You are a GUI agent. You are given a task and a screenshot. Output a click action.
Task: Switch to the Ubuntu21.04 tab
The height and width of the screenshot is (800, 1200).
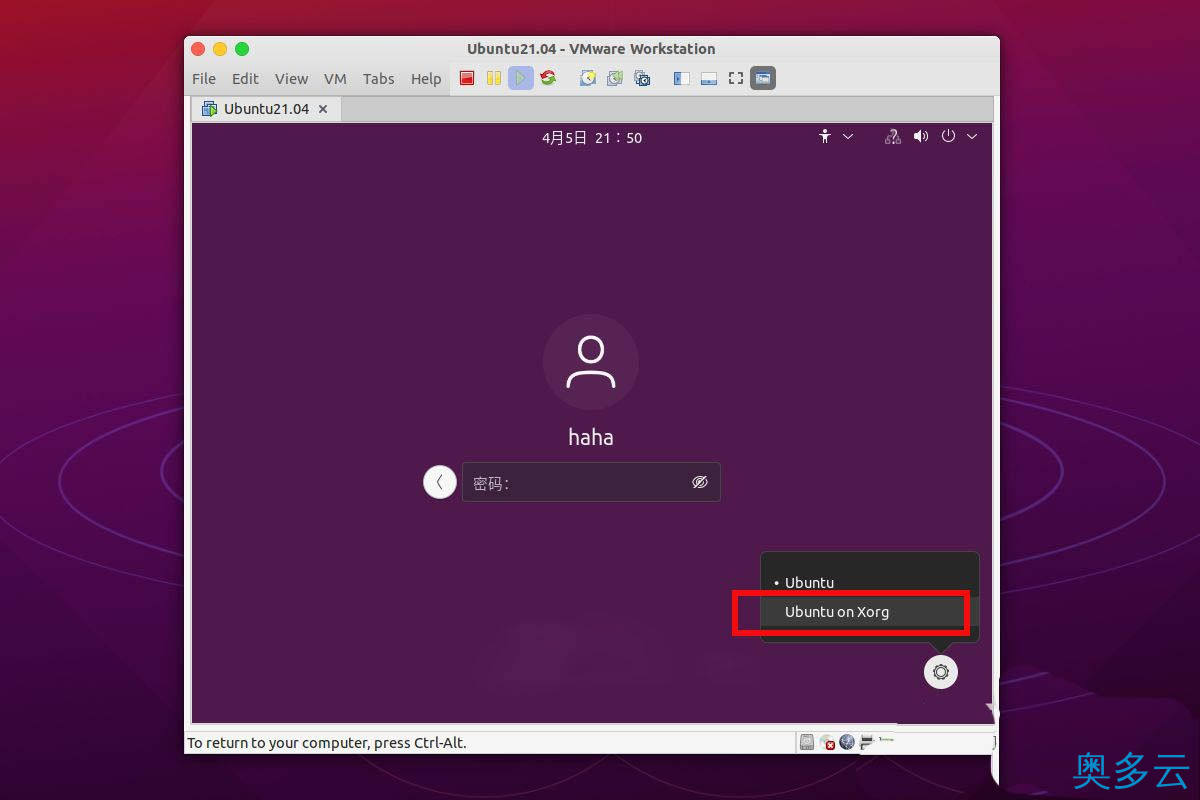pos(263,108)
